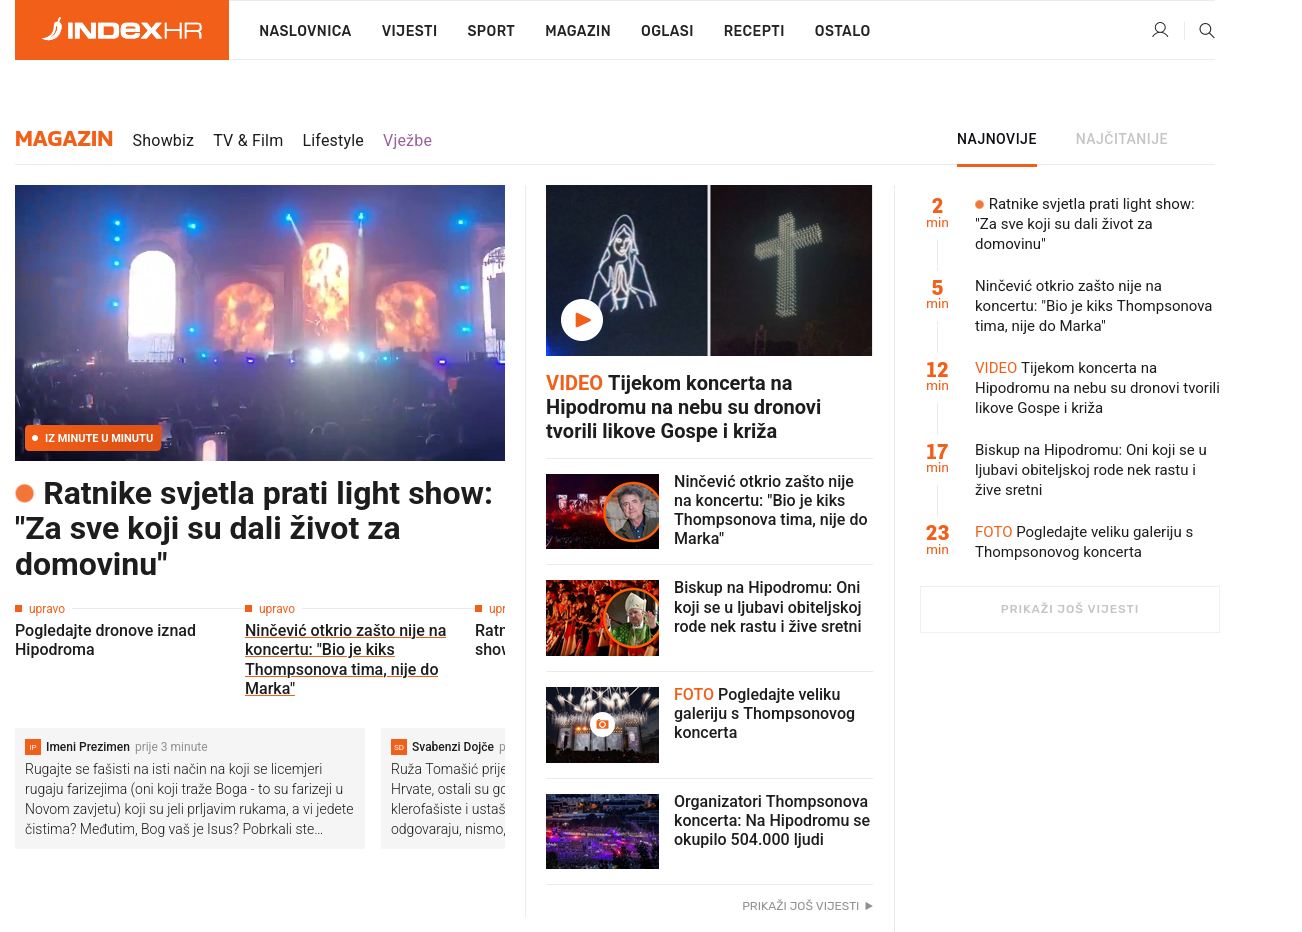Click the sidebar PRIKAŽI JOŠ VIJESTI button

pyautogui.click(x=1069, y=609)
